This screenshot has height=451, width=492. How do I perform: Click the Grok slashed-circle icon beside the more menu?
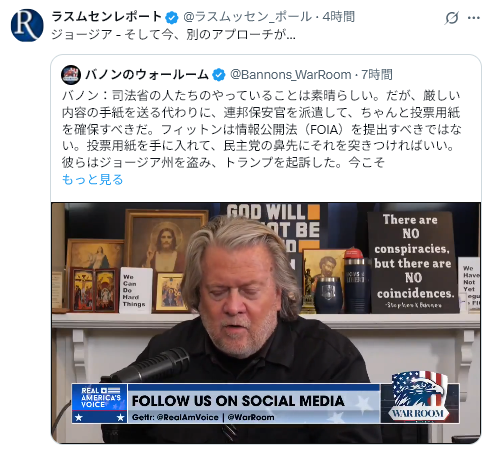click(x=452, y=18)
